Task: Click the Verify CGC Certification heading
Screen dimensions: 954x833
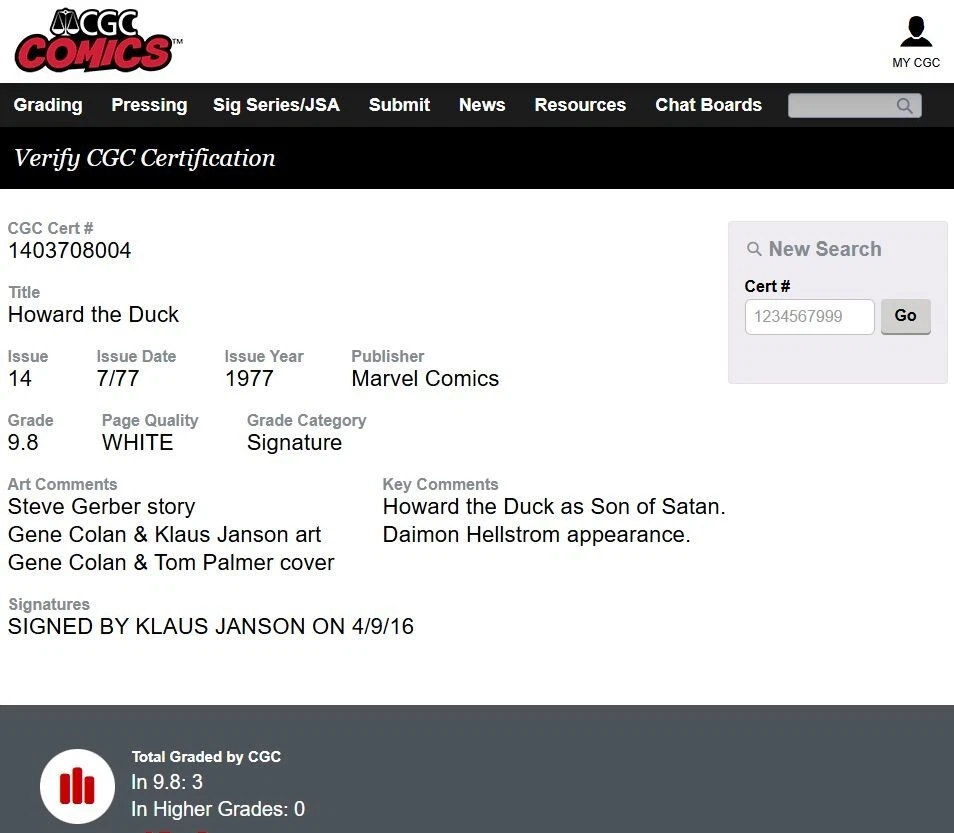Action: pyautogui.click(x=145, y=158)
